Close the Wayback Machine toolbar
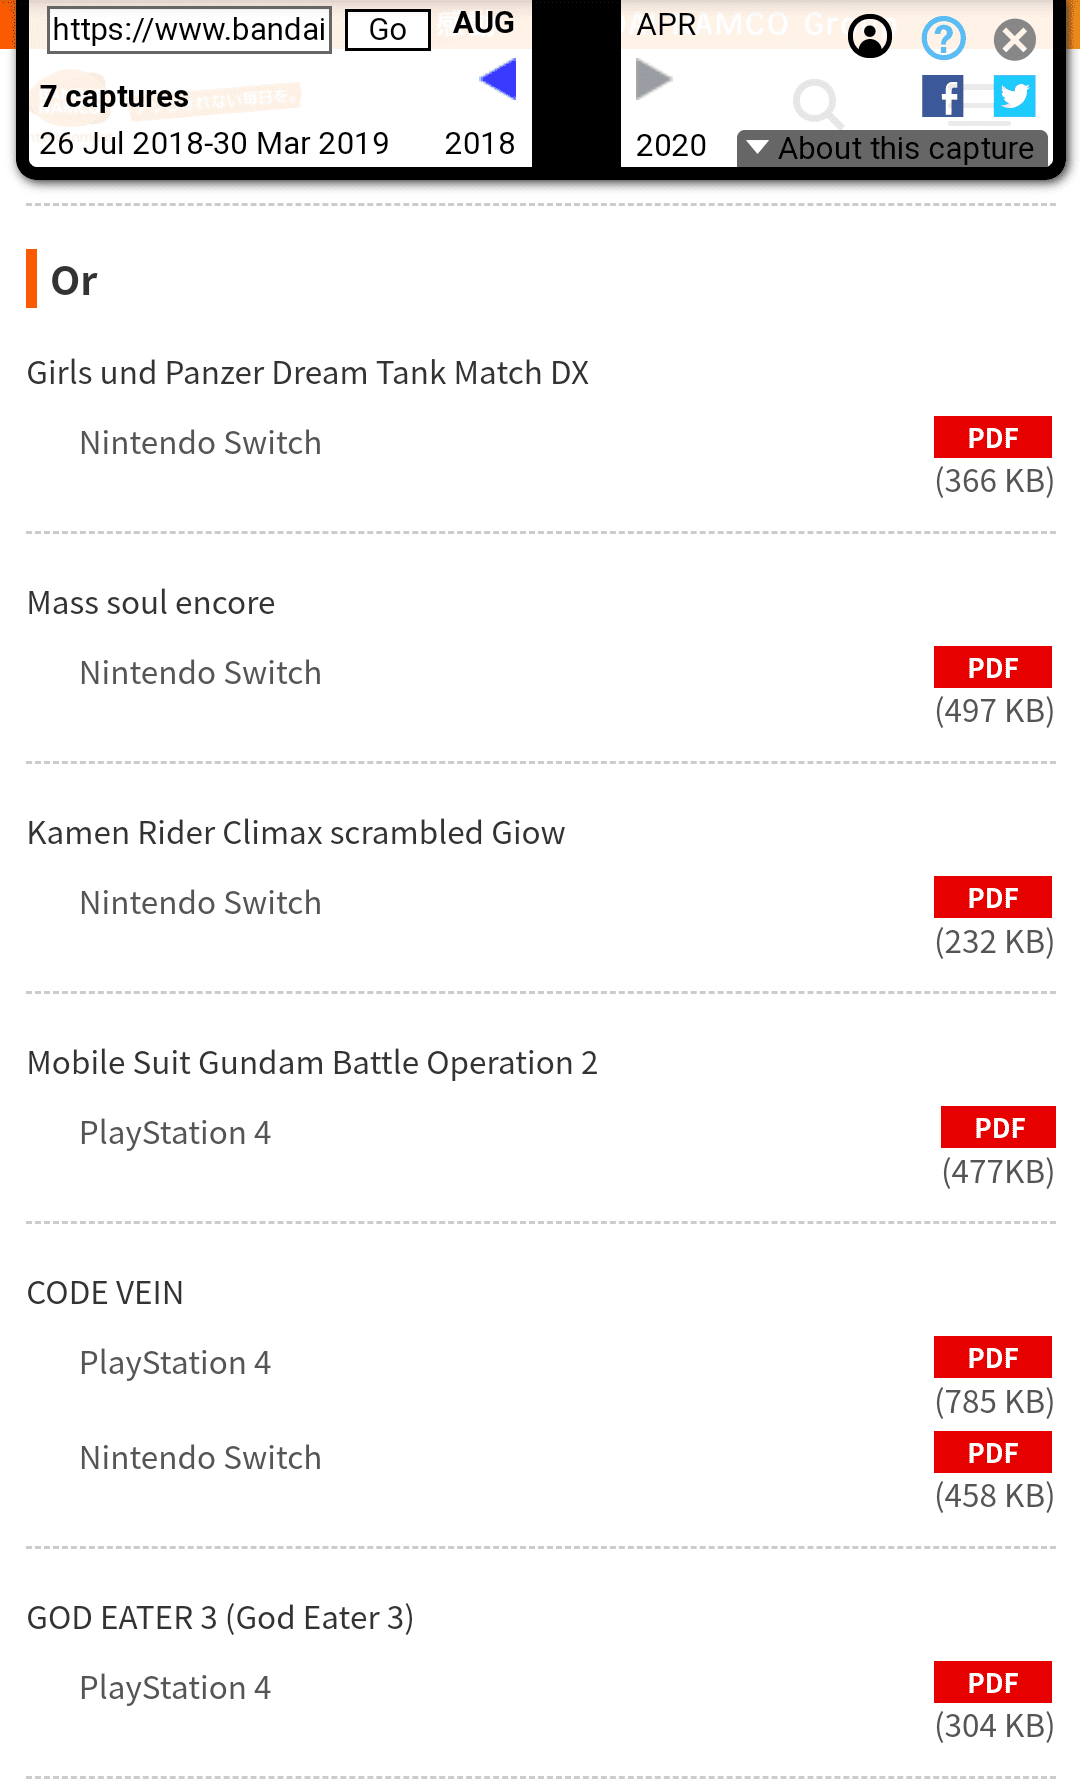This screenshot has height=1783, width=1080. (1014, 40)
